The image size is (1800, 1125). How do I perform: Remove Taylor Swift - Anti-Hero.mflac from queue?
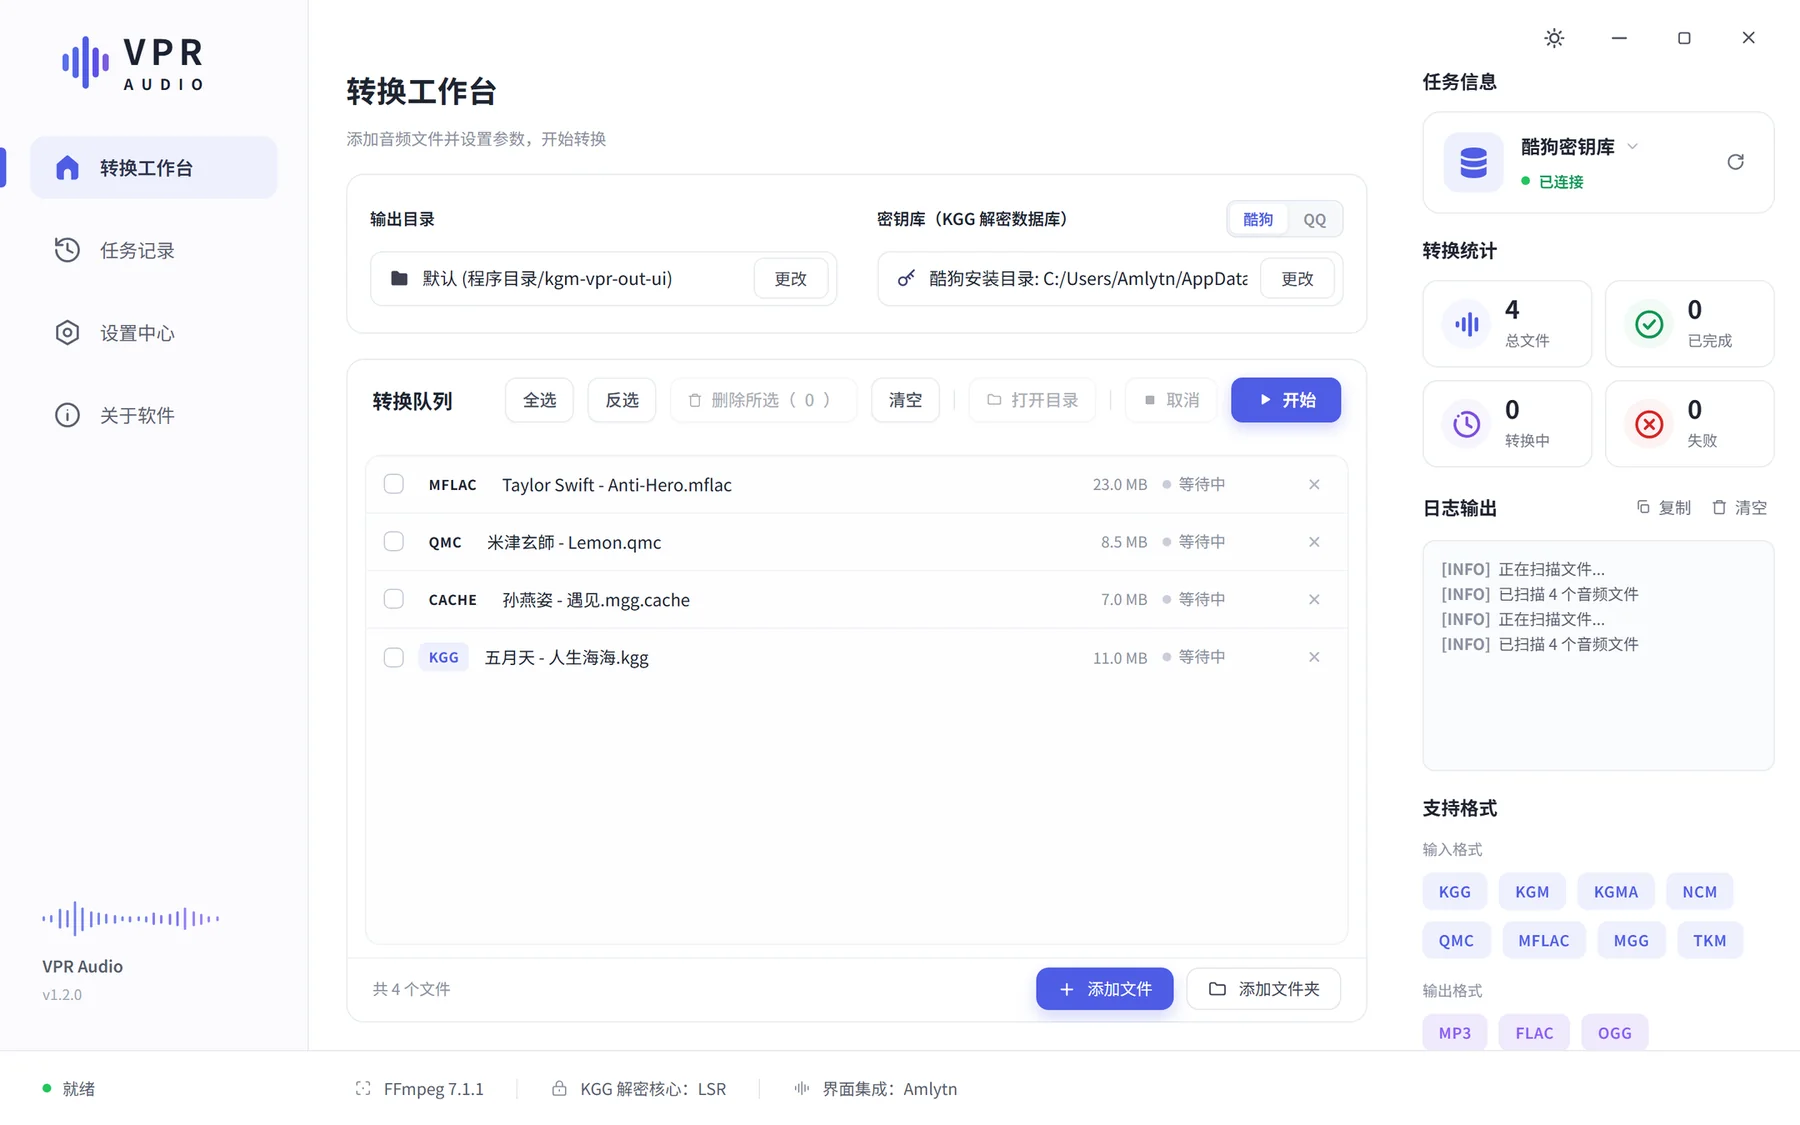pos(1314,484)
